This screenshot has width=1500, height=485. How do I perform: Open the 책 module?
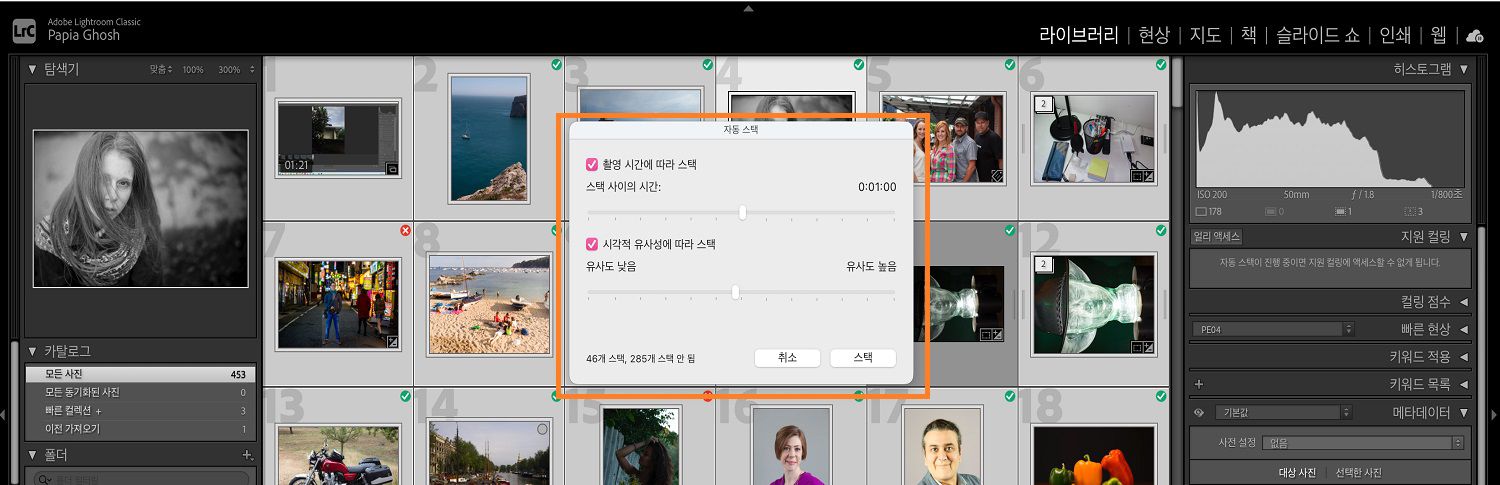[x=1248, y=35]
